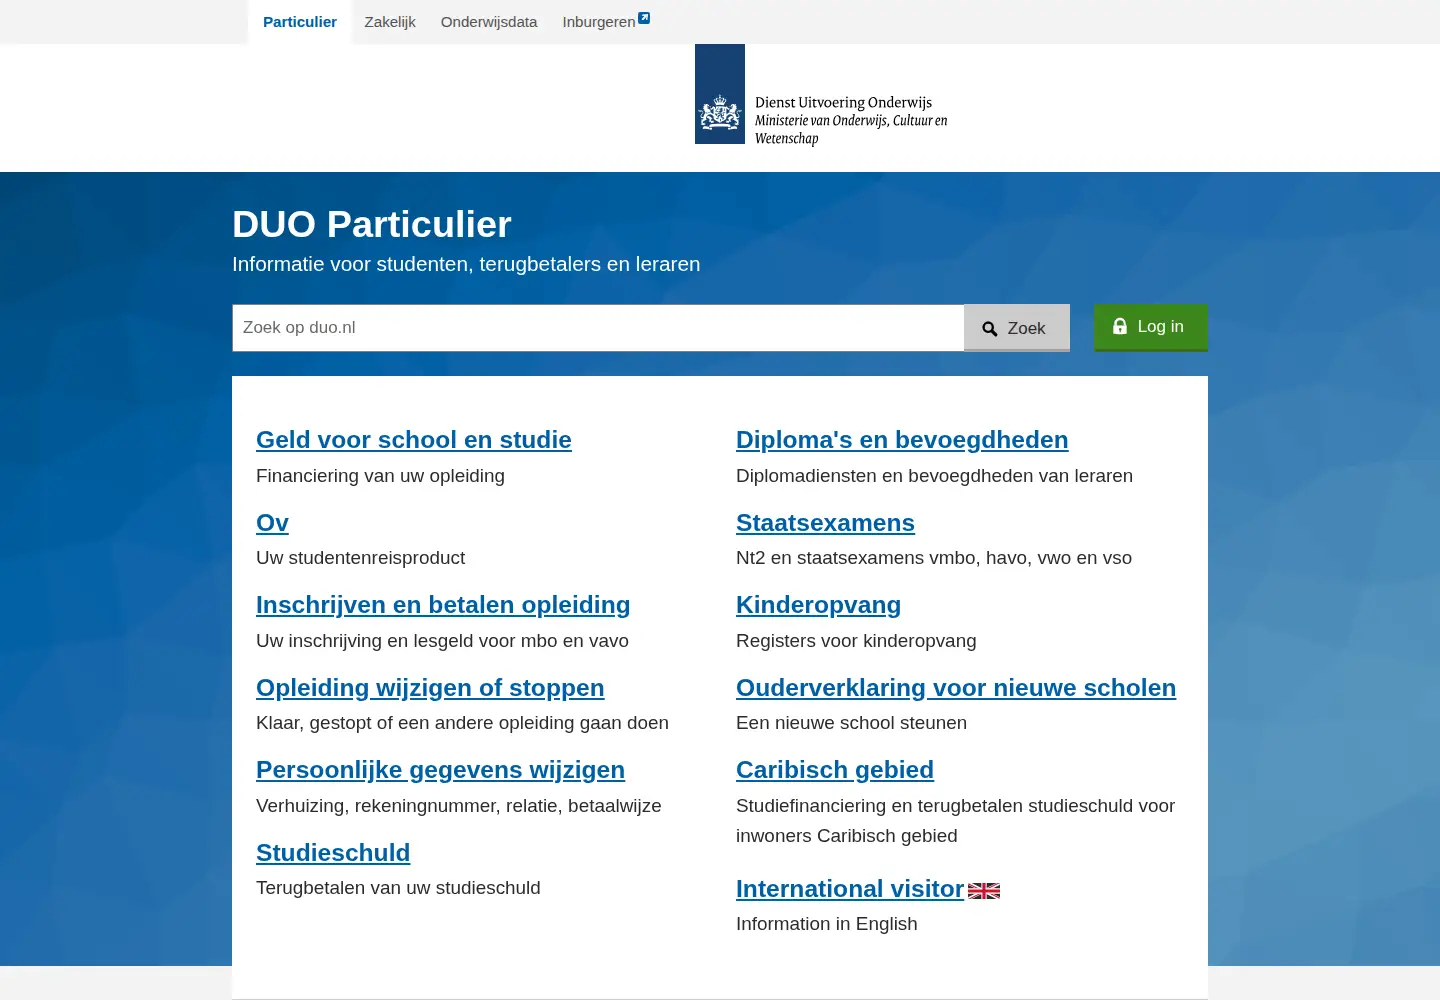Open the Staatsexamens link

click(825, 523)
